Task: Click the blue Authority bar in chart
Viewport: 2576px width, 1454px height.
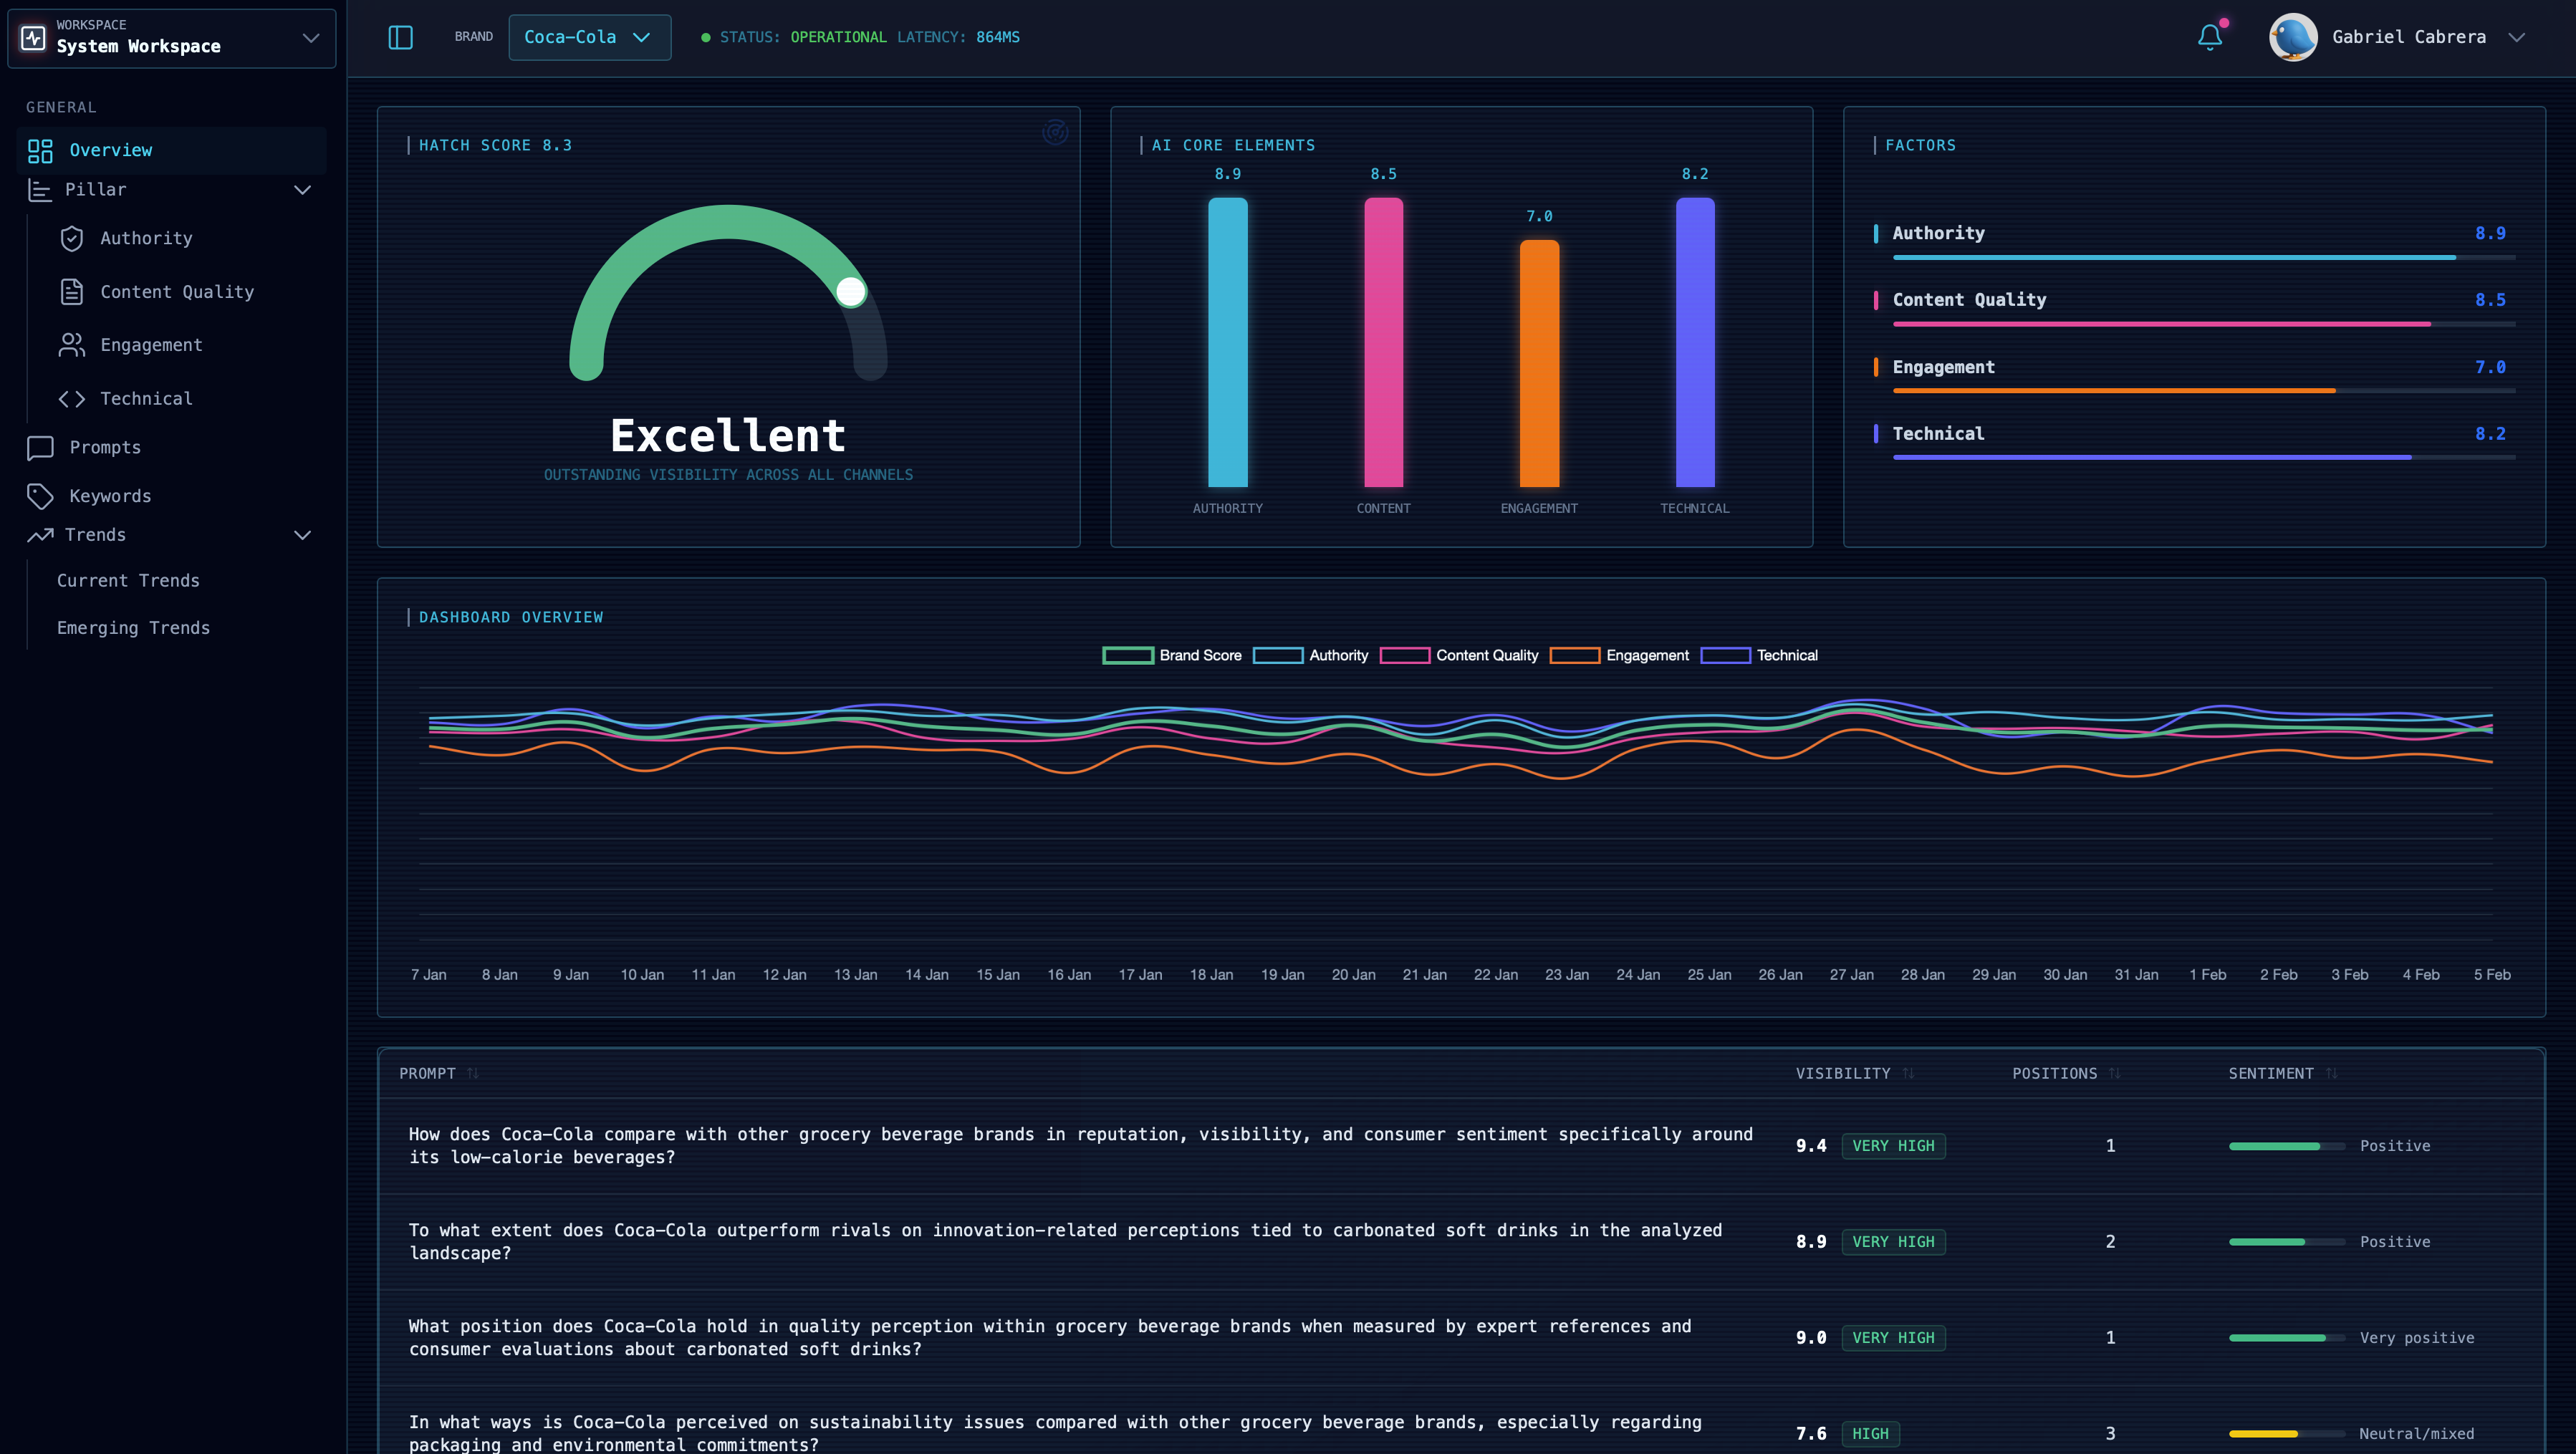Action: click(x=1228, y=343)
